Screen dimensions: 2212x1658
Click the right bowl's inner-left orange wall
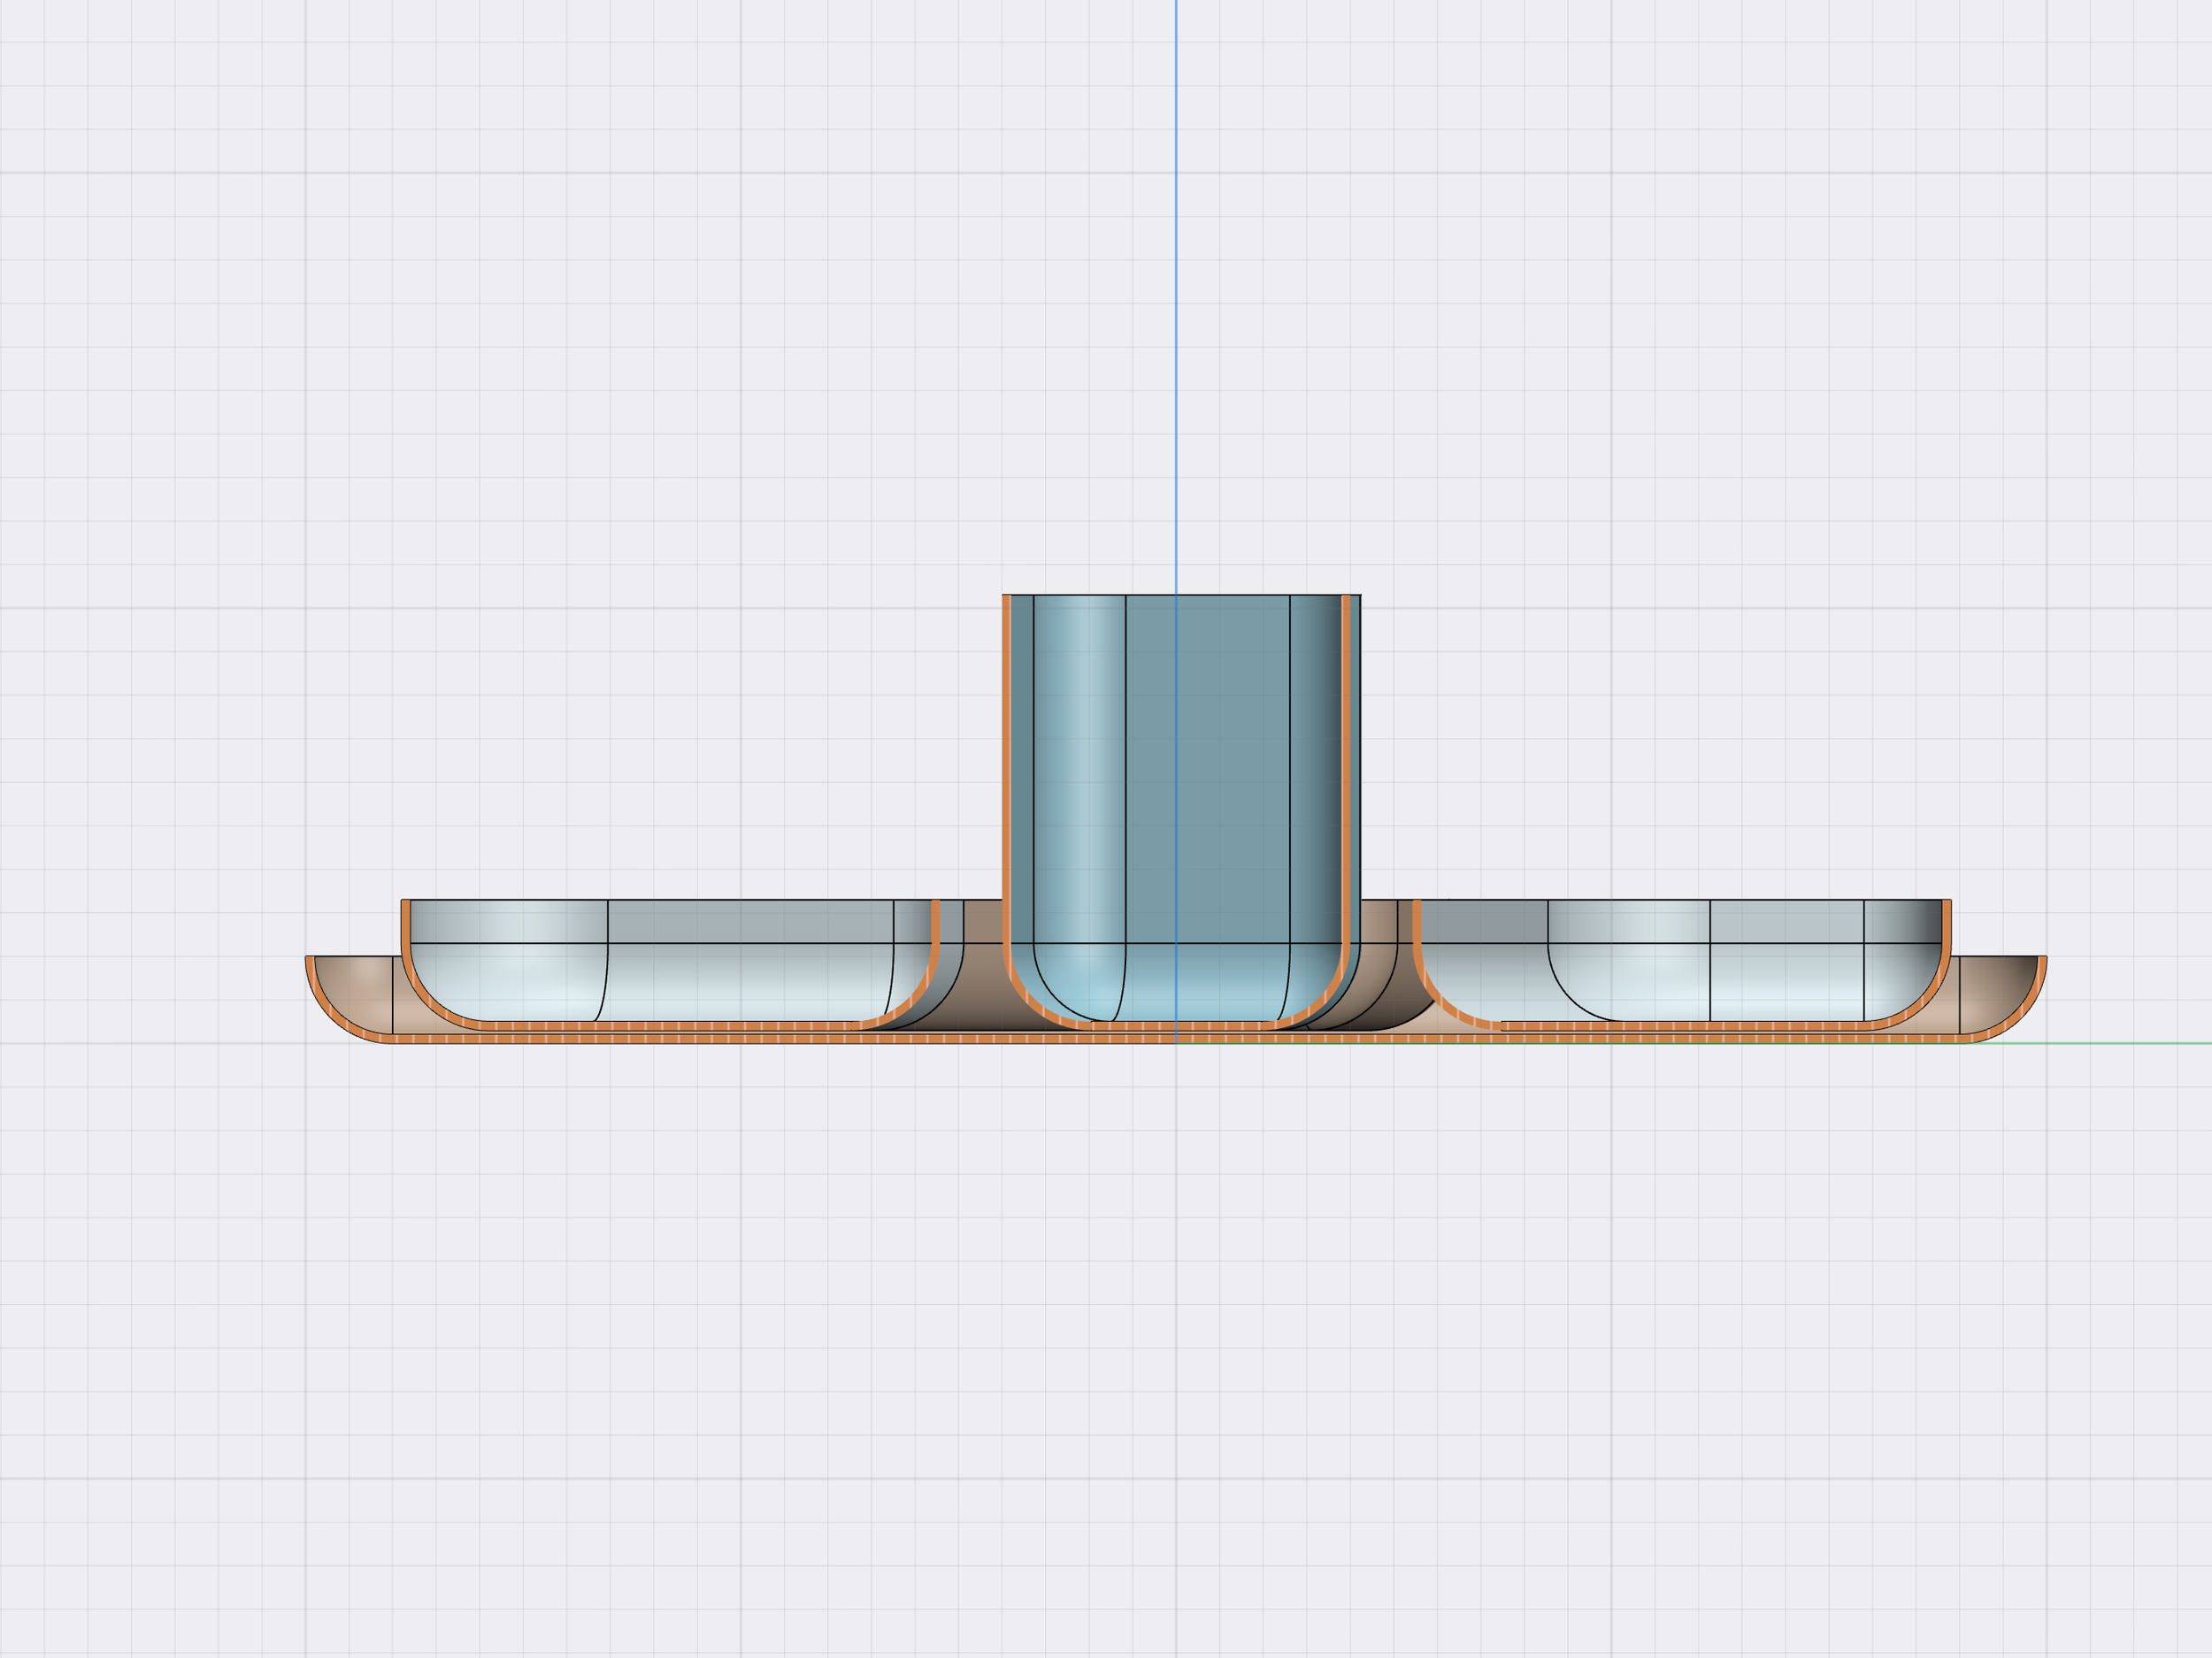point(1417,922)
